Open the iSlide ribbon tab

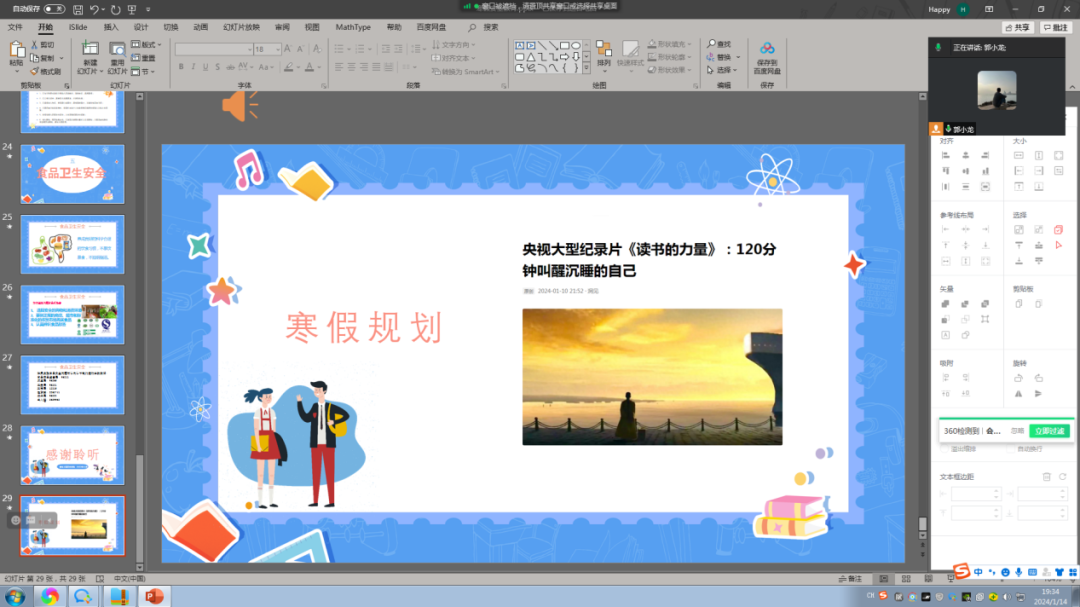(x=77, y=27)
